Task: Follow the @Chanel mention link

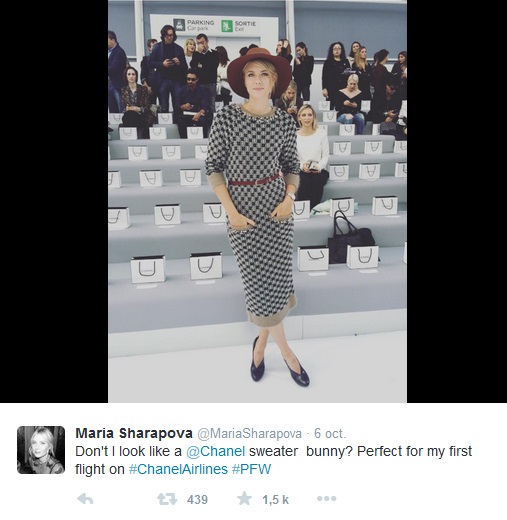Action: [x=216, y=451]
